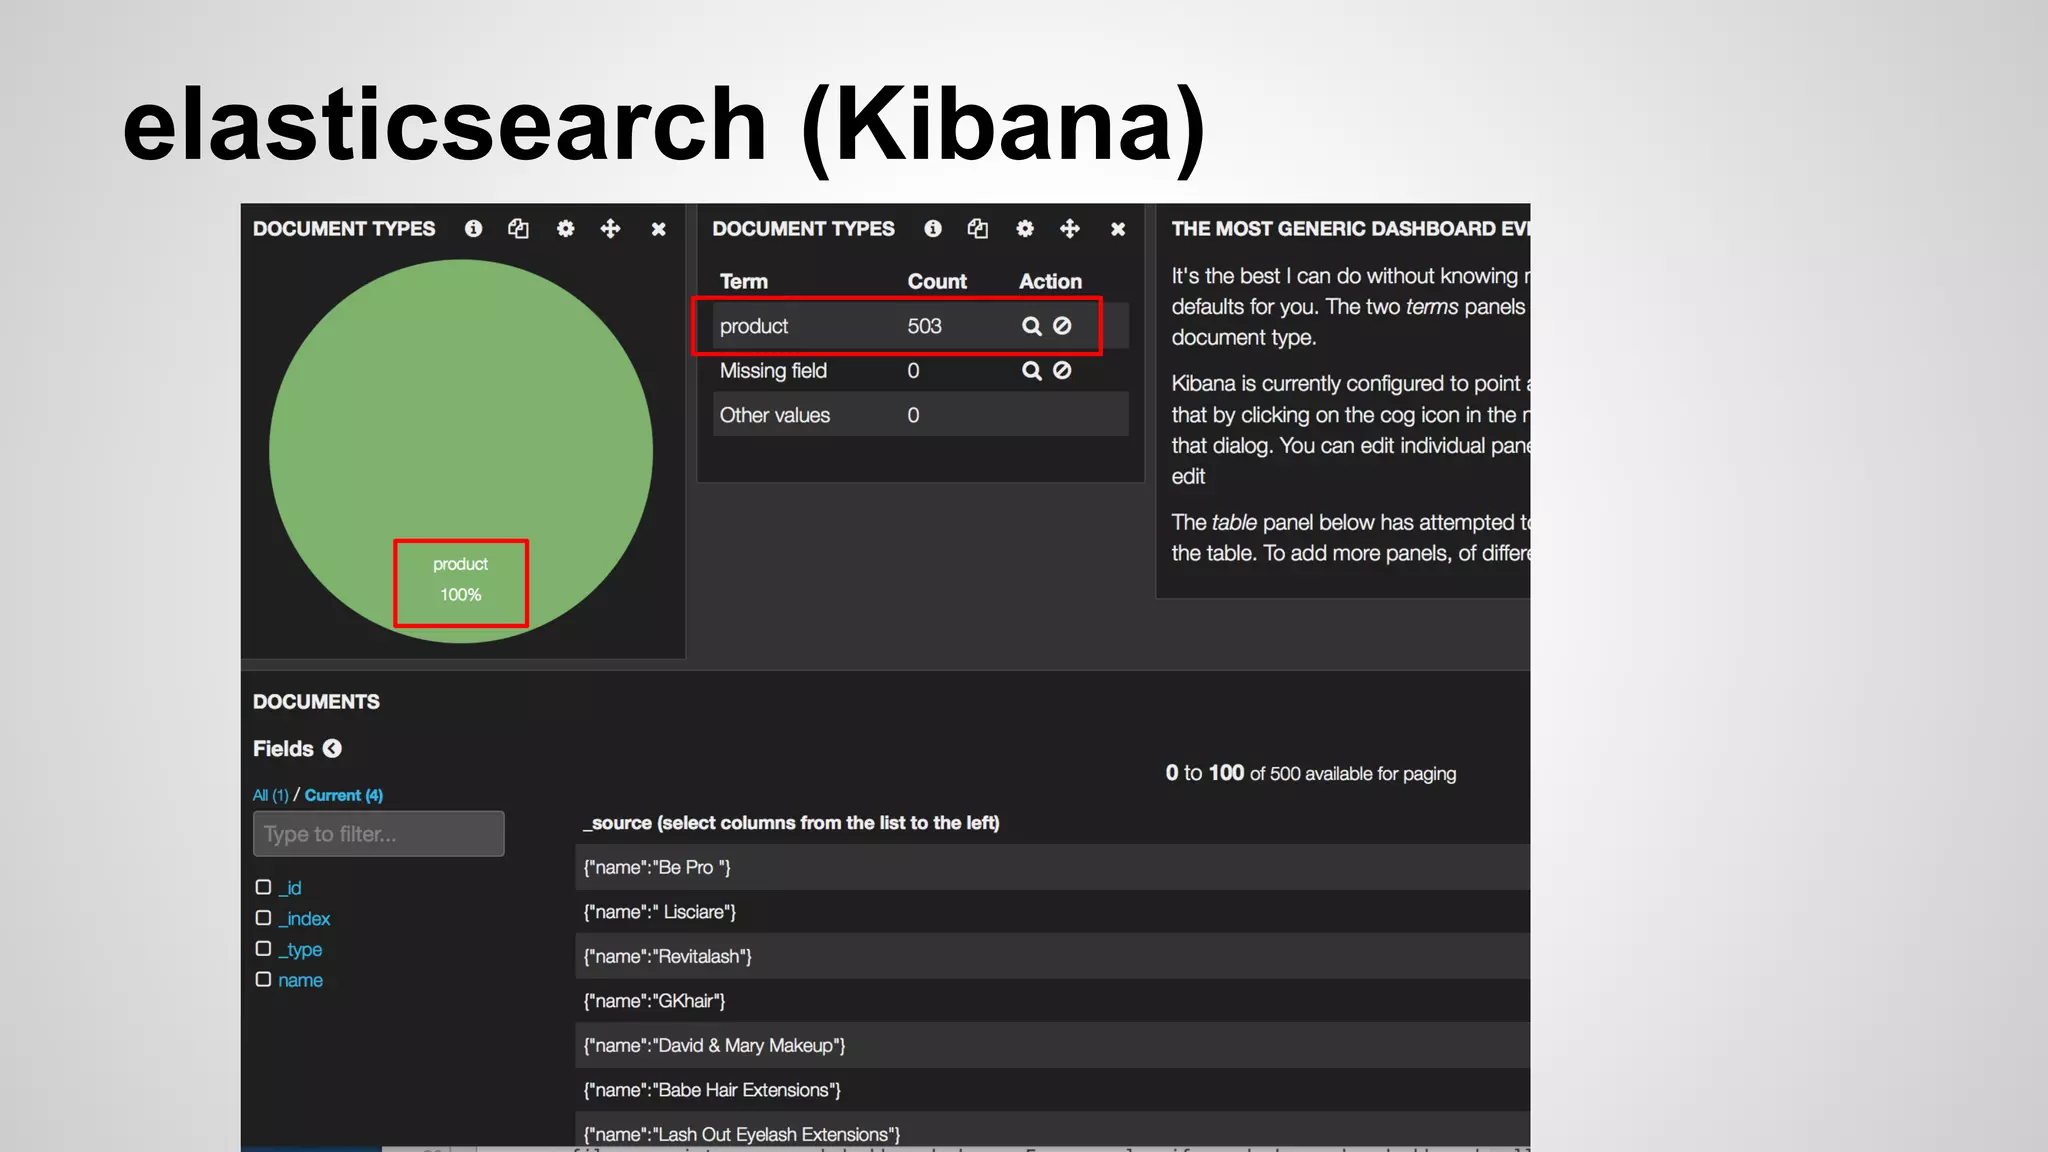2048x1152 pixels.
Task: Duplicate the pie chart Document Types panel
Action: [518, 229]
